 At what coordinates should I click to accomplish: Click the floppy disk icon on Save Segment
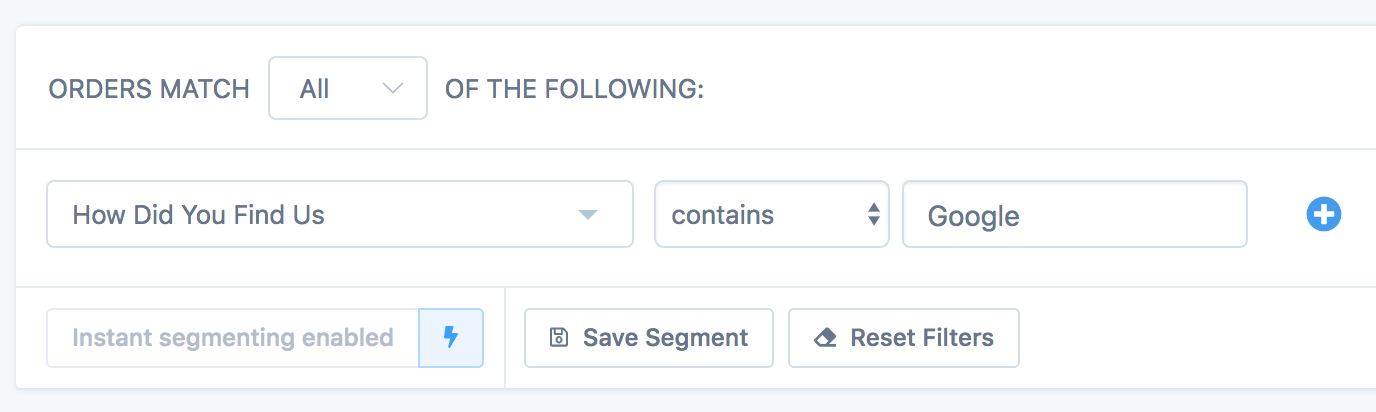559,338
